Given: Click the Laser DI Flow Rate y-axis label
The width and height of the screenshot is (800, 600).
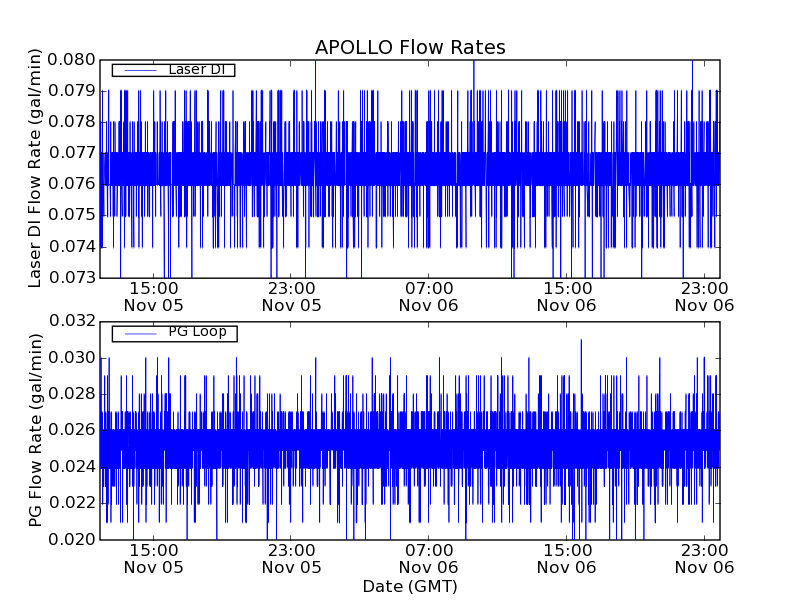Looking at the screenshot, I should [36, 168].
